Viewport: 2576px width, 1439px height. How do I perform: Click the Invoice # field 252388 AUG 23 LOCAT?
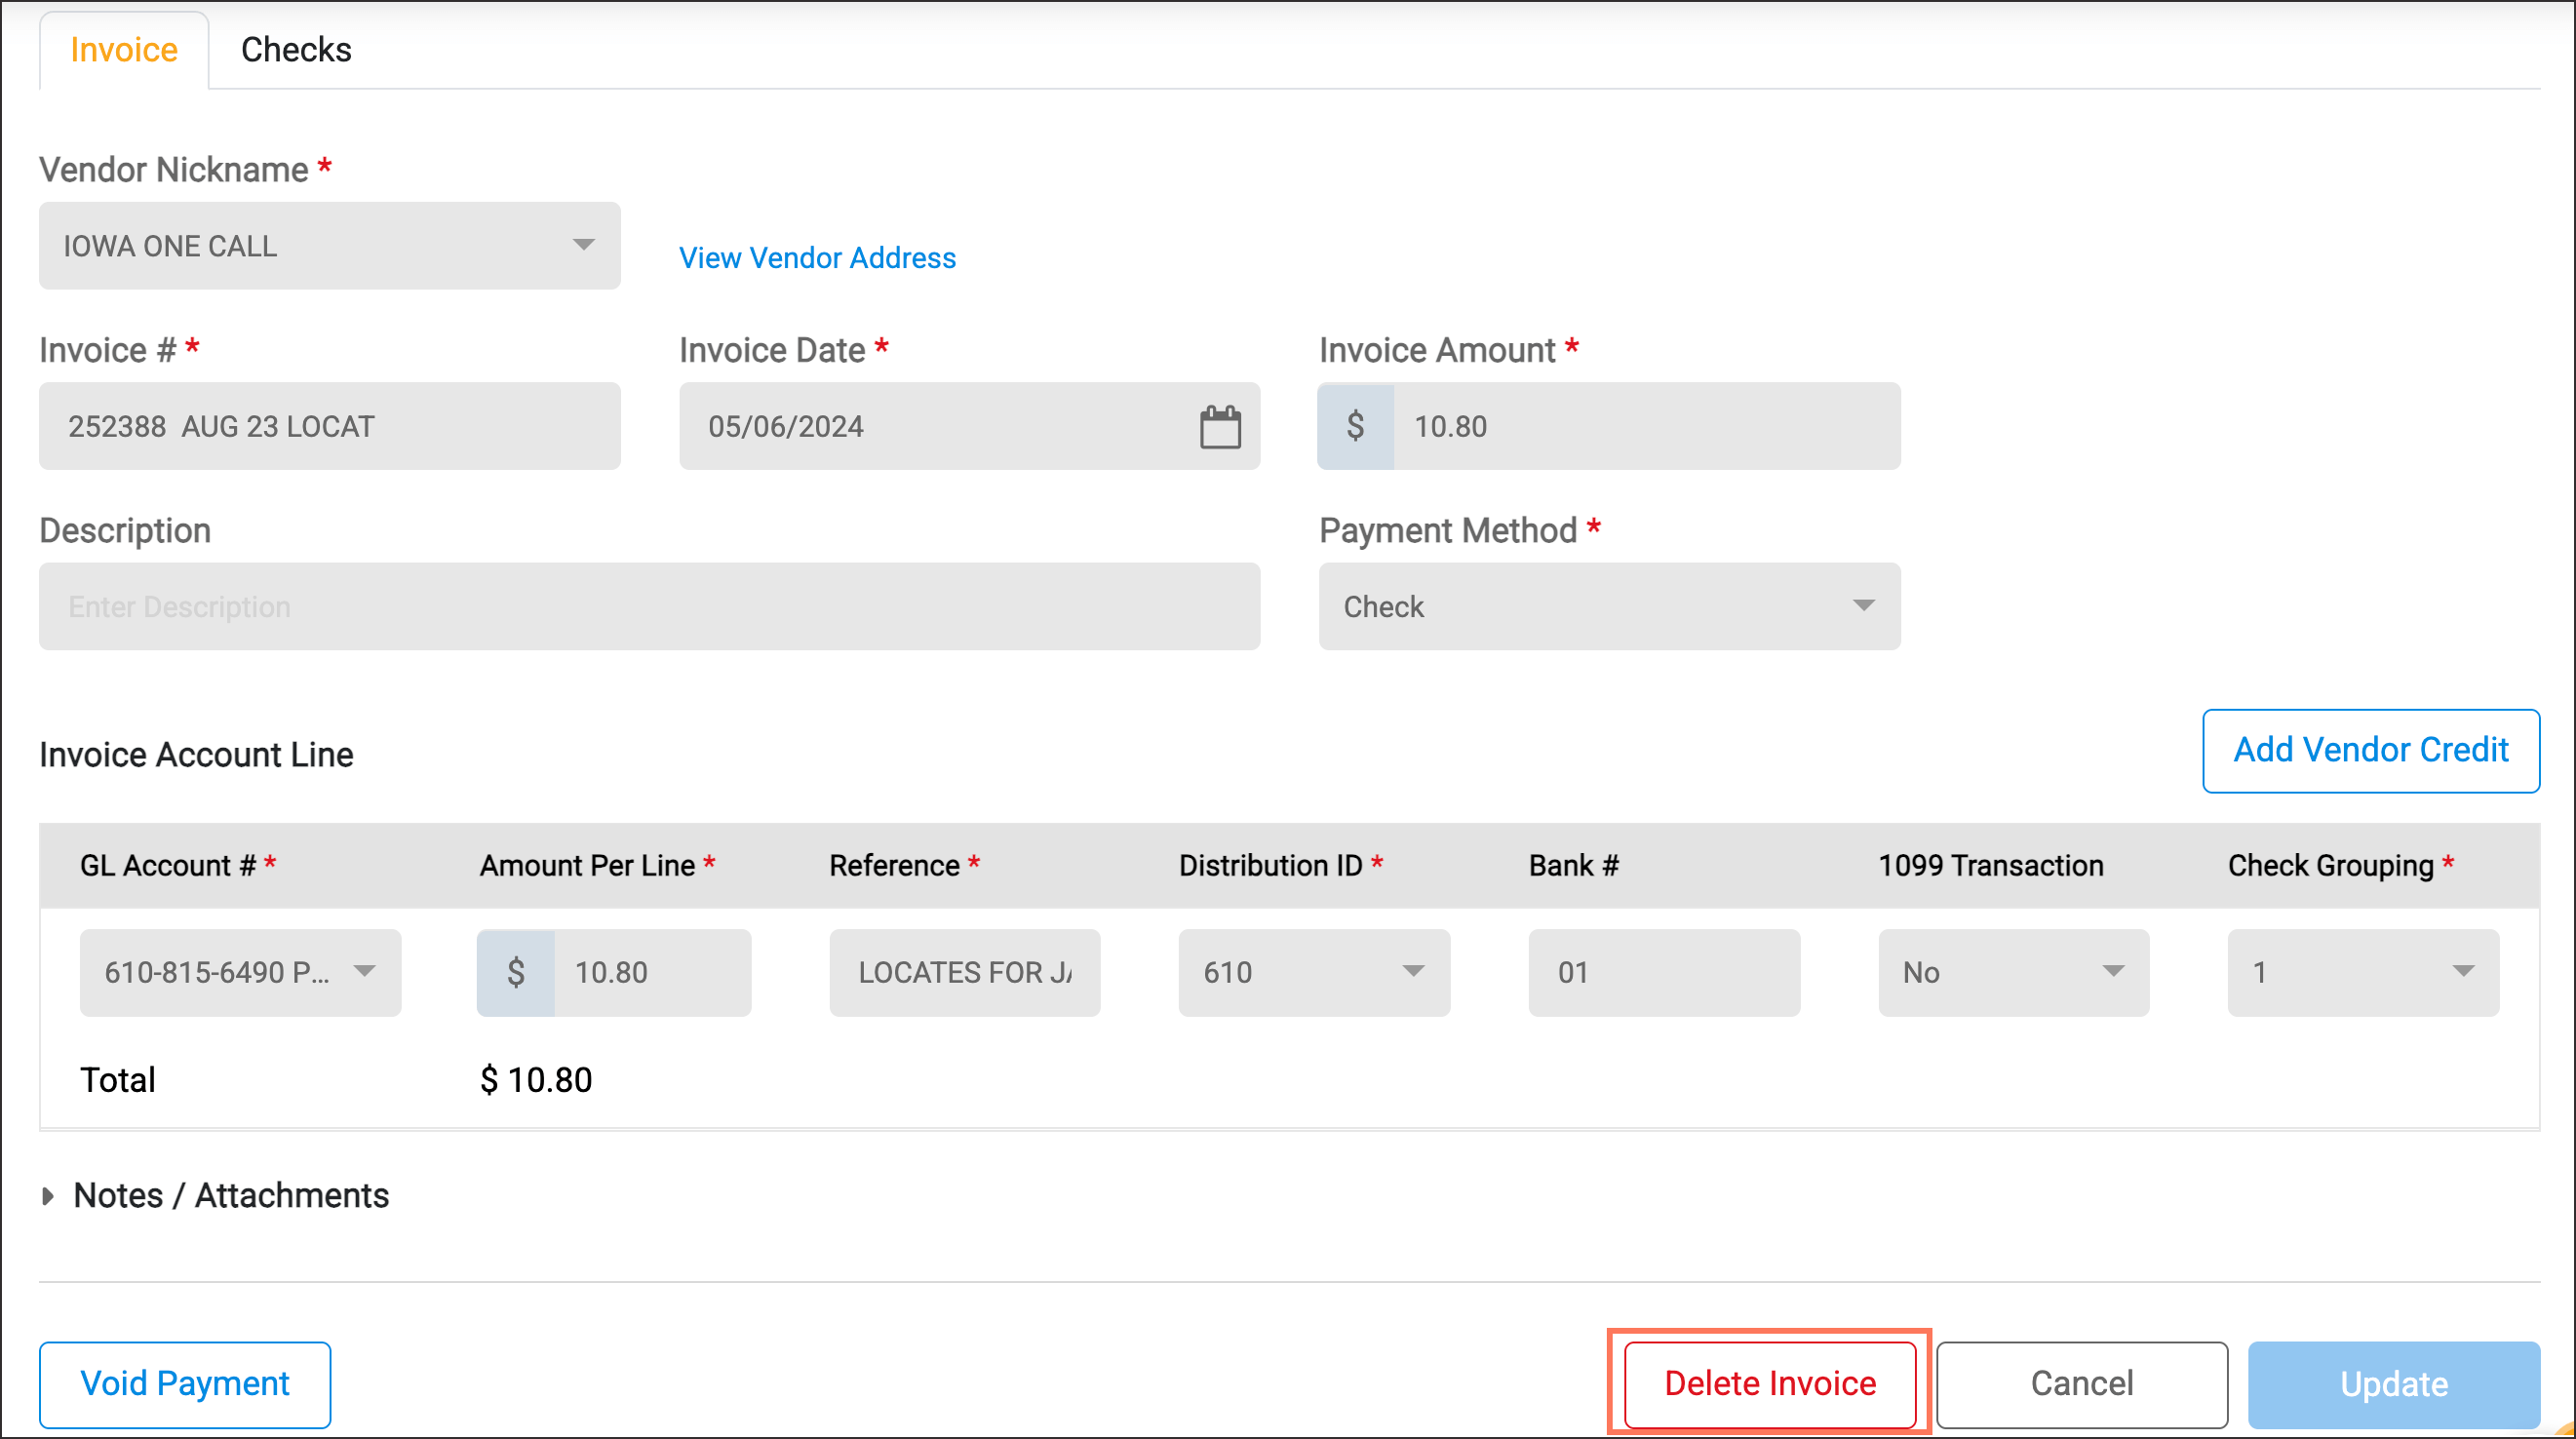pyautogui.click(x=330, y=426)
